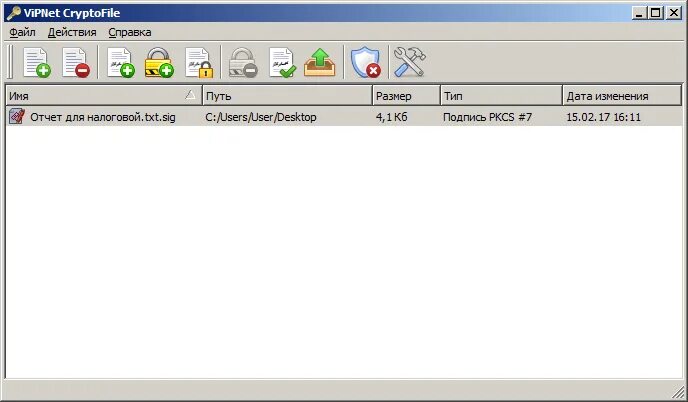Open the Файл menu

pyautogui.click(x=22, y=32)
